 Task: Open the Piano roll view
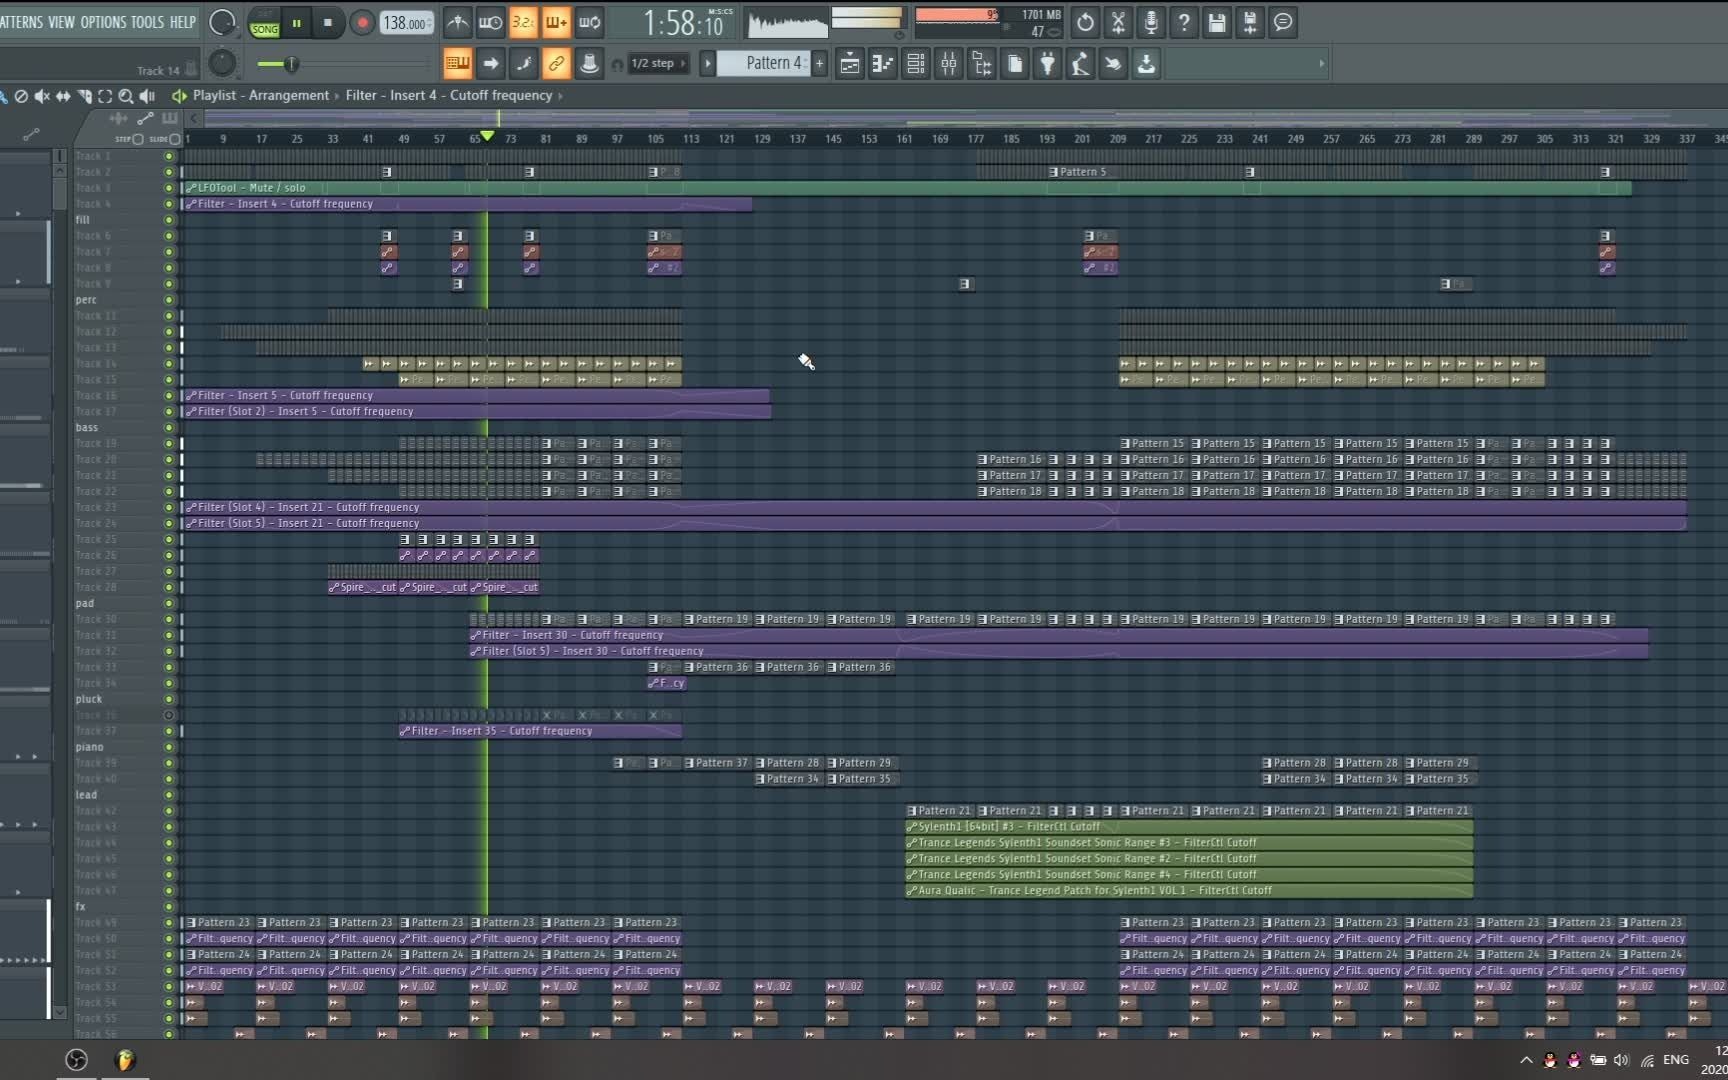(883, 64)
